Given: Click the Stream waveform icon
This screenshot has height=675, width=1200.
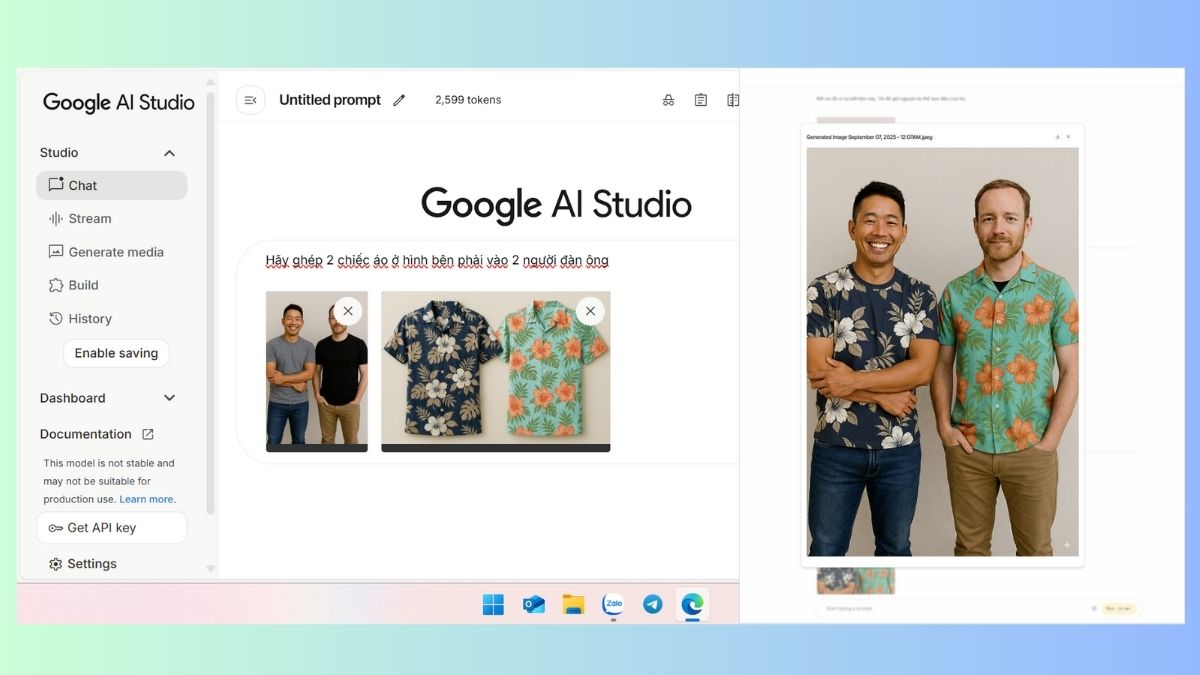Looking at the screenshot, I should pyautogui.click(x=56, y=218).
